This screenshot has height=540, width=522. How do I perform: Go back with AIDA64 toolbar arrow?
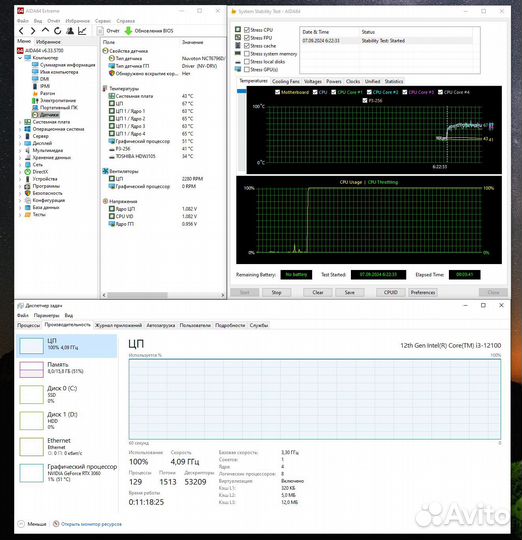(x=21, y=31)
